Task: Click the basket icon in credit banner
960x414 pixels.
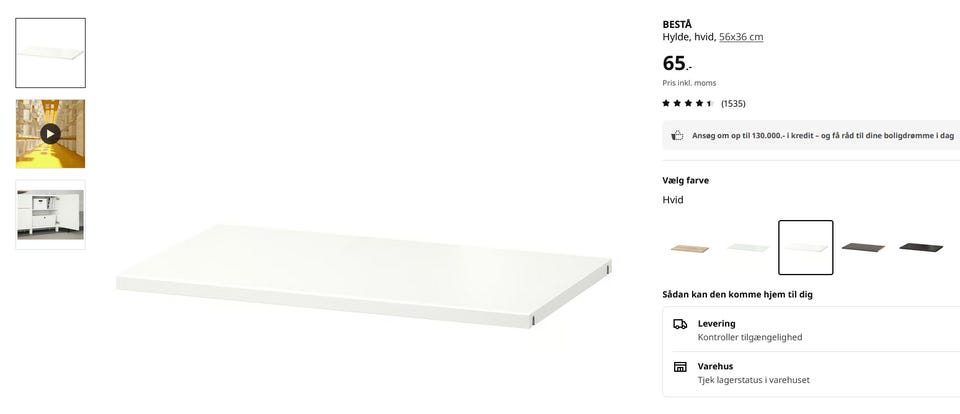Action: point(677,135)
